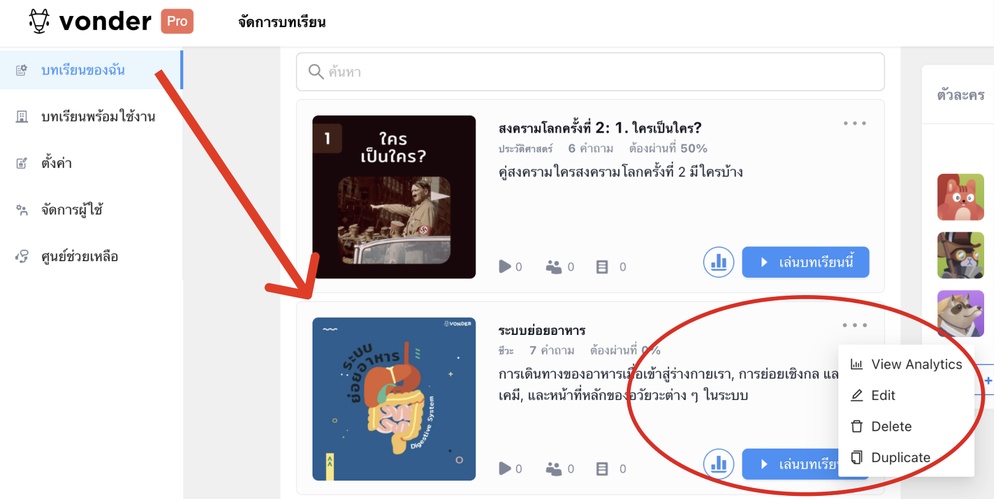Open analytics chart icon for digestive system lesson

click(719, 464)
